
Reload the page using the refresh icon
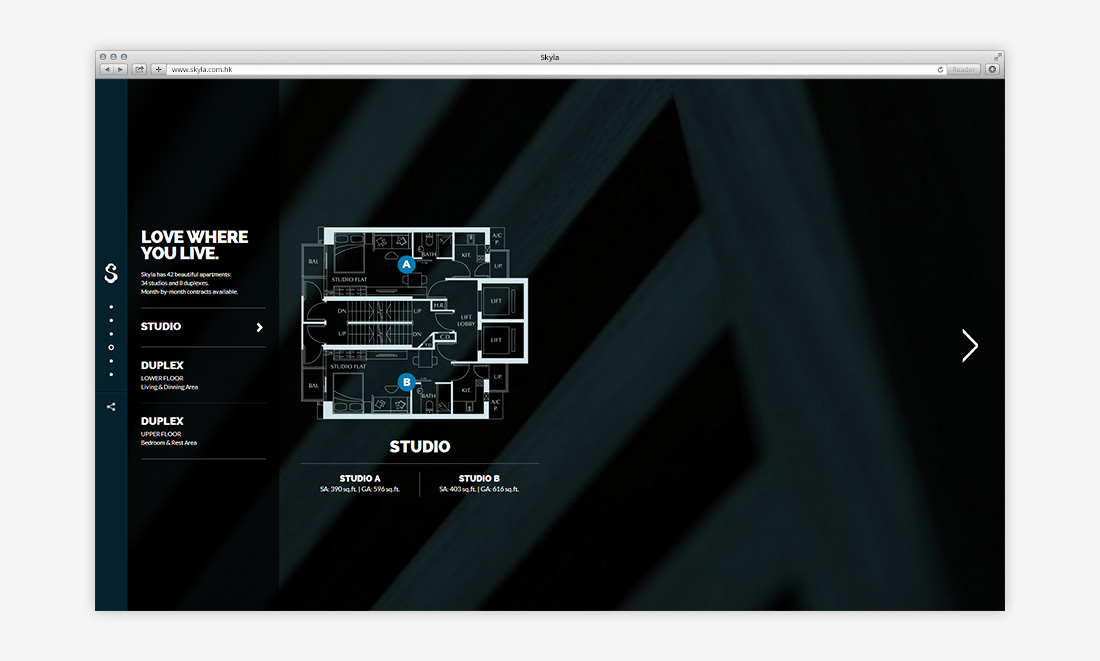[x=940, y=69]
